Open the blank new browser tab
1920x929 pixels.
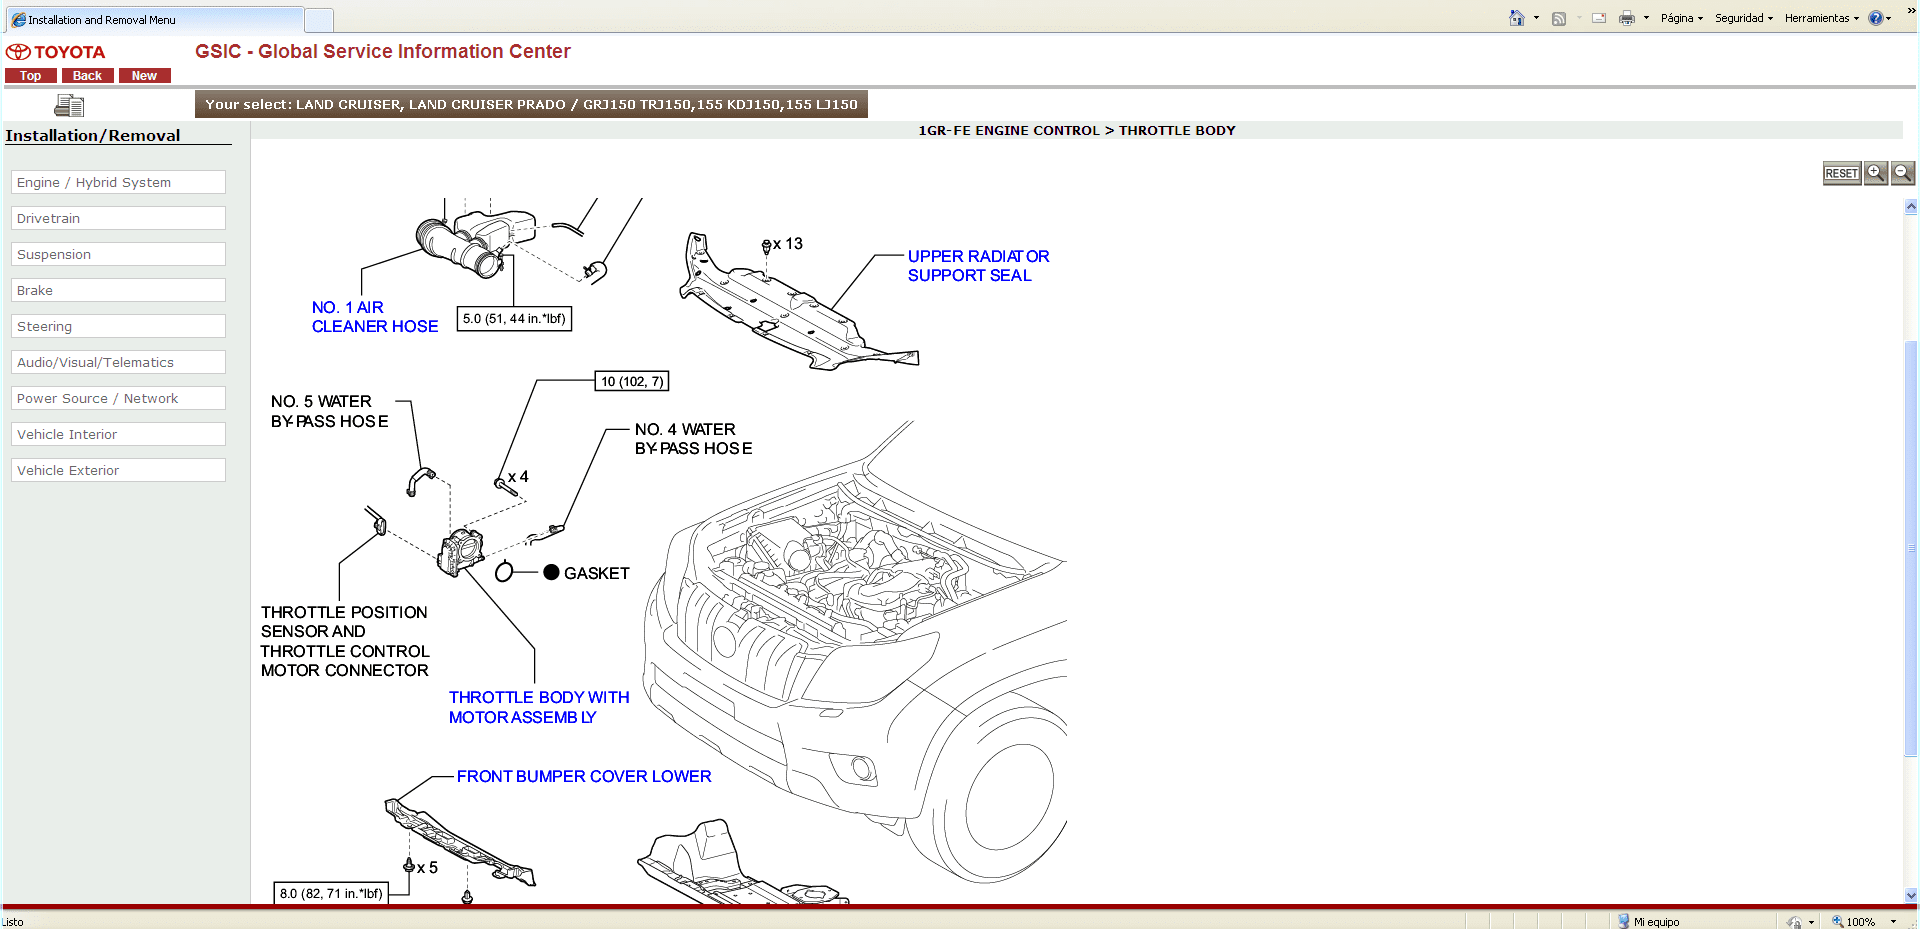[x=319, y=20]
